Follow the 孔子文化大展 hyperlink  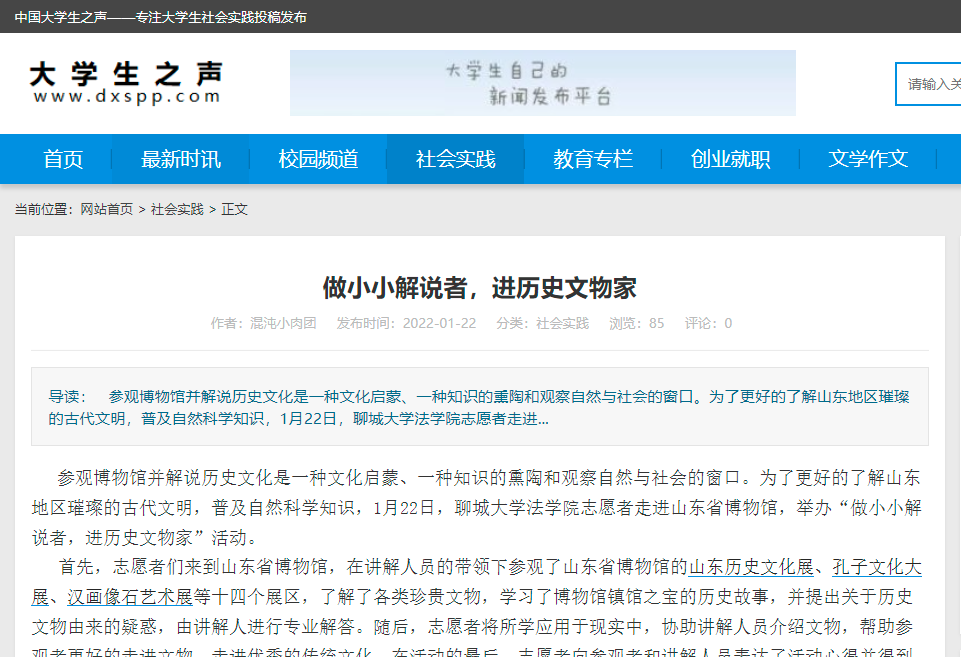pyautogui.click(x=876, y=568)
